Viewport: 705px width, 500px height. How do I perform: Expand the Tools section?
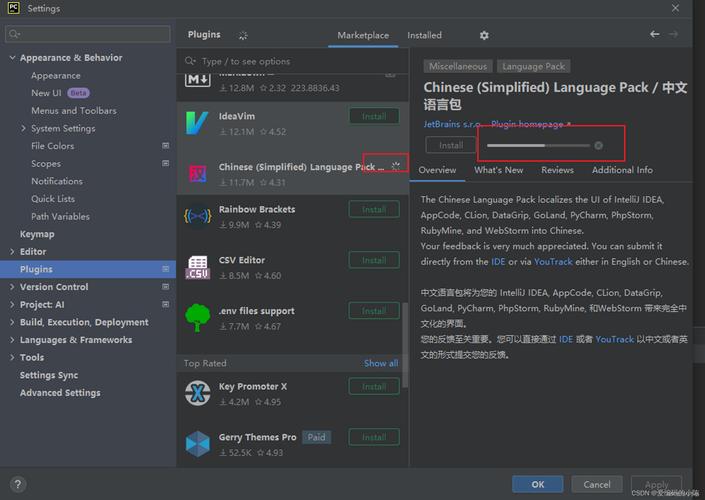click(12, 357)
